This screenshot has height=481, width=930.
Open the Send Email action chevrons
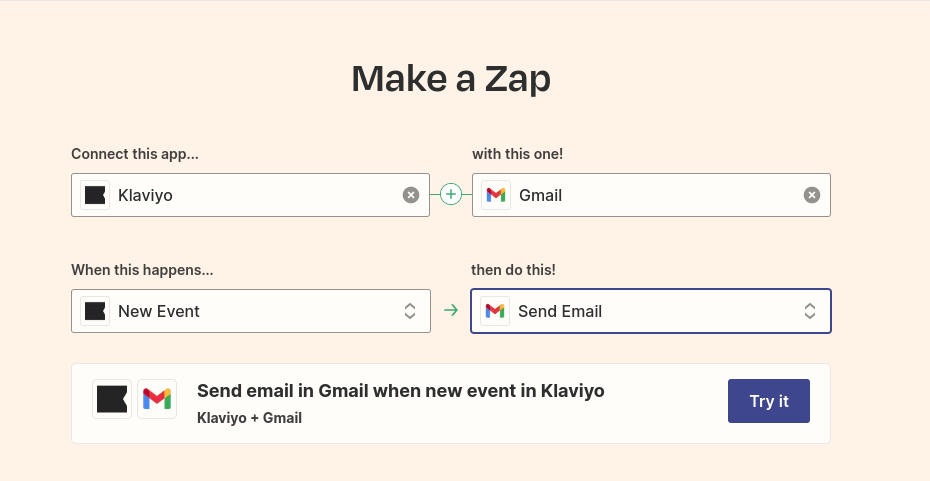coord(810,311)
